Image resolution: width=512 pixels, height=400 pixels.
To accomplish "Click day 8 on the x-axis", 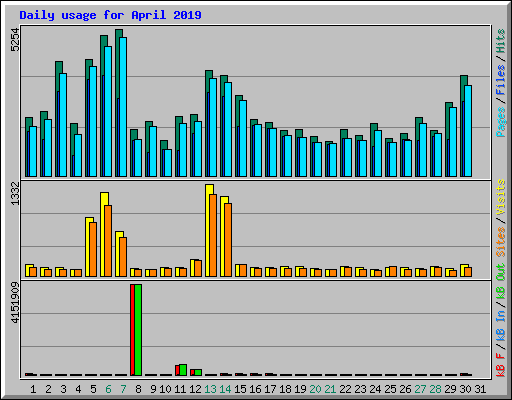I will click(x=138, y=389).
